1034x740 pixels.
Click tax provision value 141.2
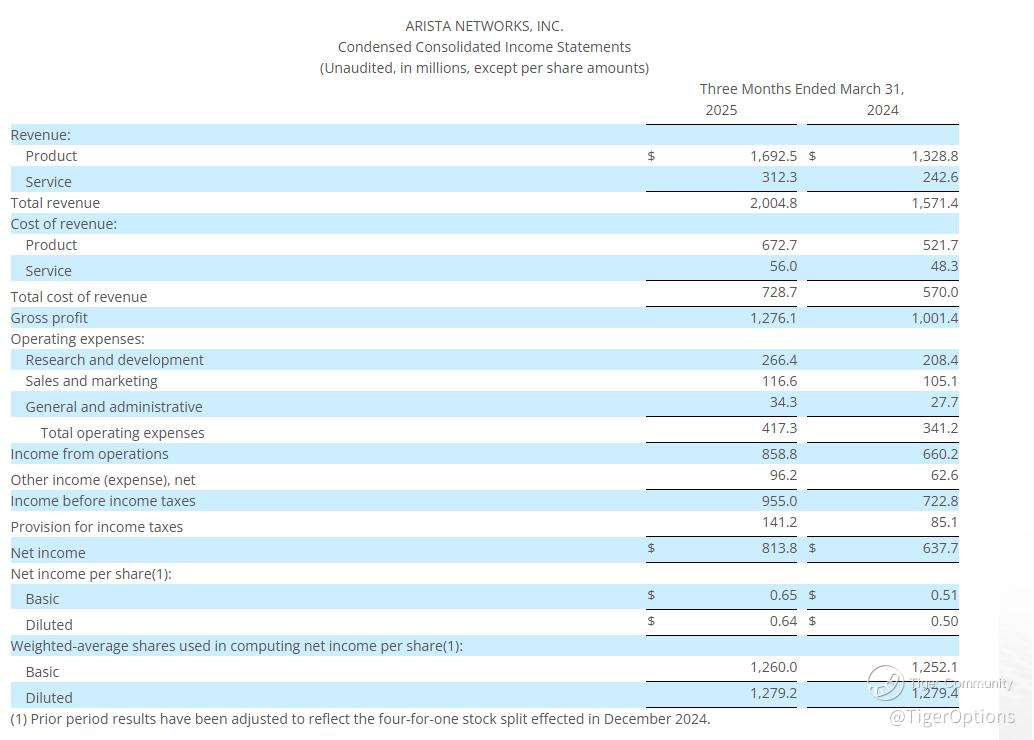779,522
